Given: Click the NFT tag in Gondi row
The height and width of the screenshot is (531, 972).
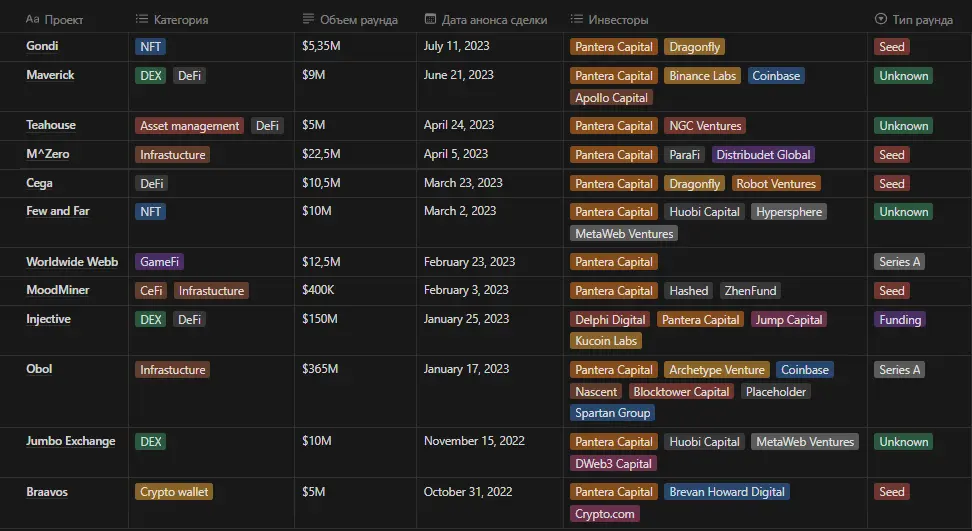Looking at the screenshot, I should pos(151,46).
